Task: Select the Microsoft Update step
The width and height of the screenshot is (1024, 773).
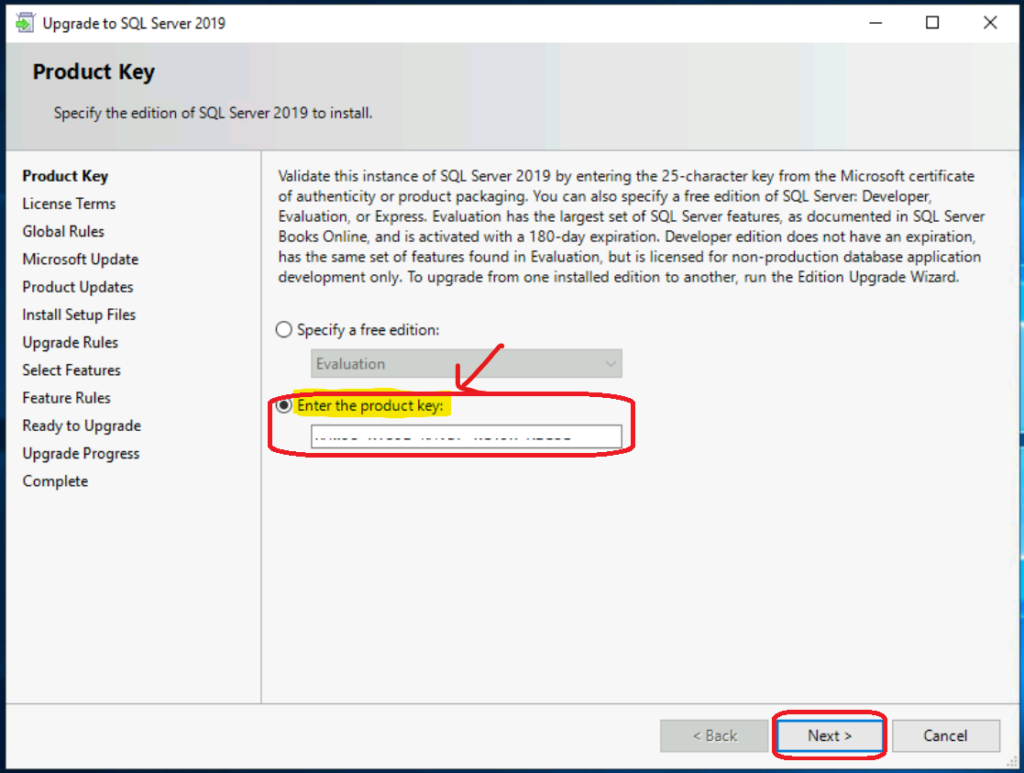Action: click(x=80, y=259)
